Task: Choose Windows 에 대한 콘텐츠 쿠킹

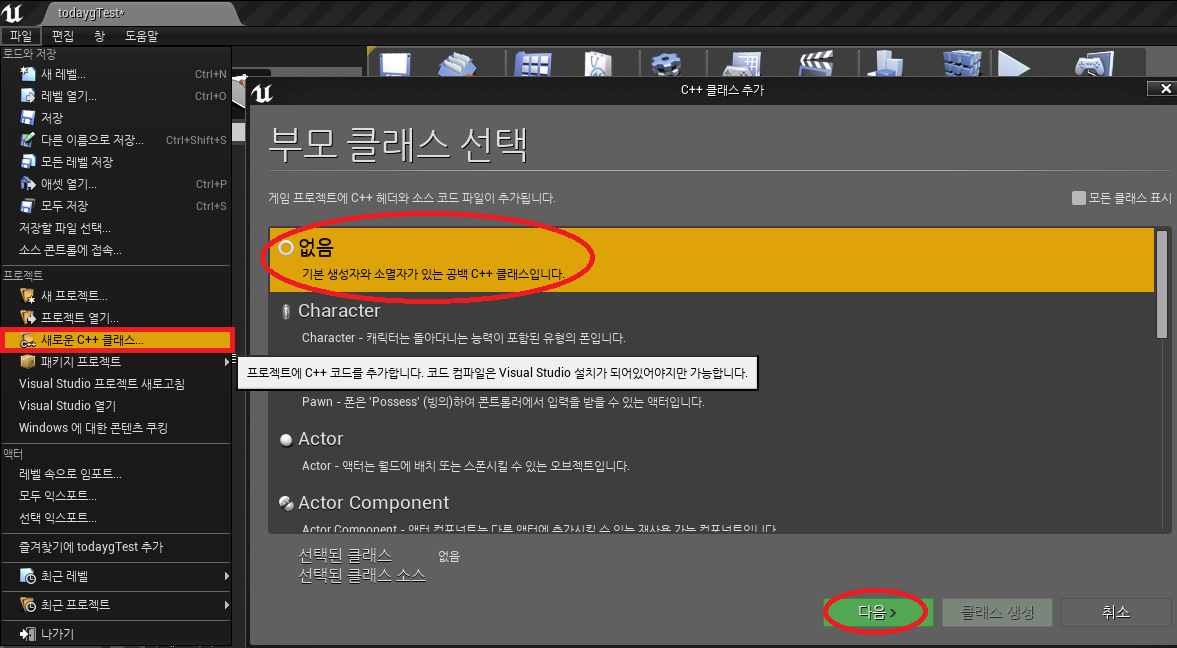Action: 116,428
